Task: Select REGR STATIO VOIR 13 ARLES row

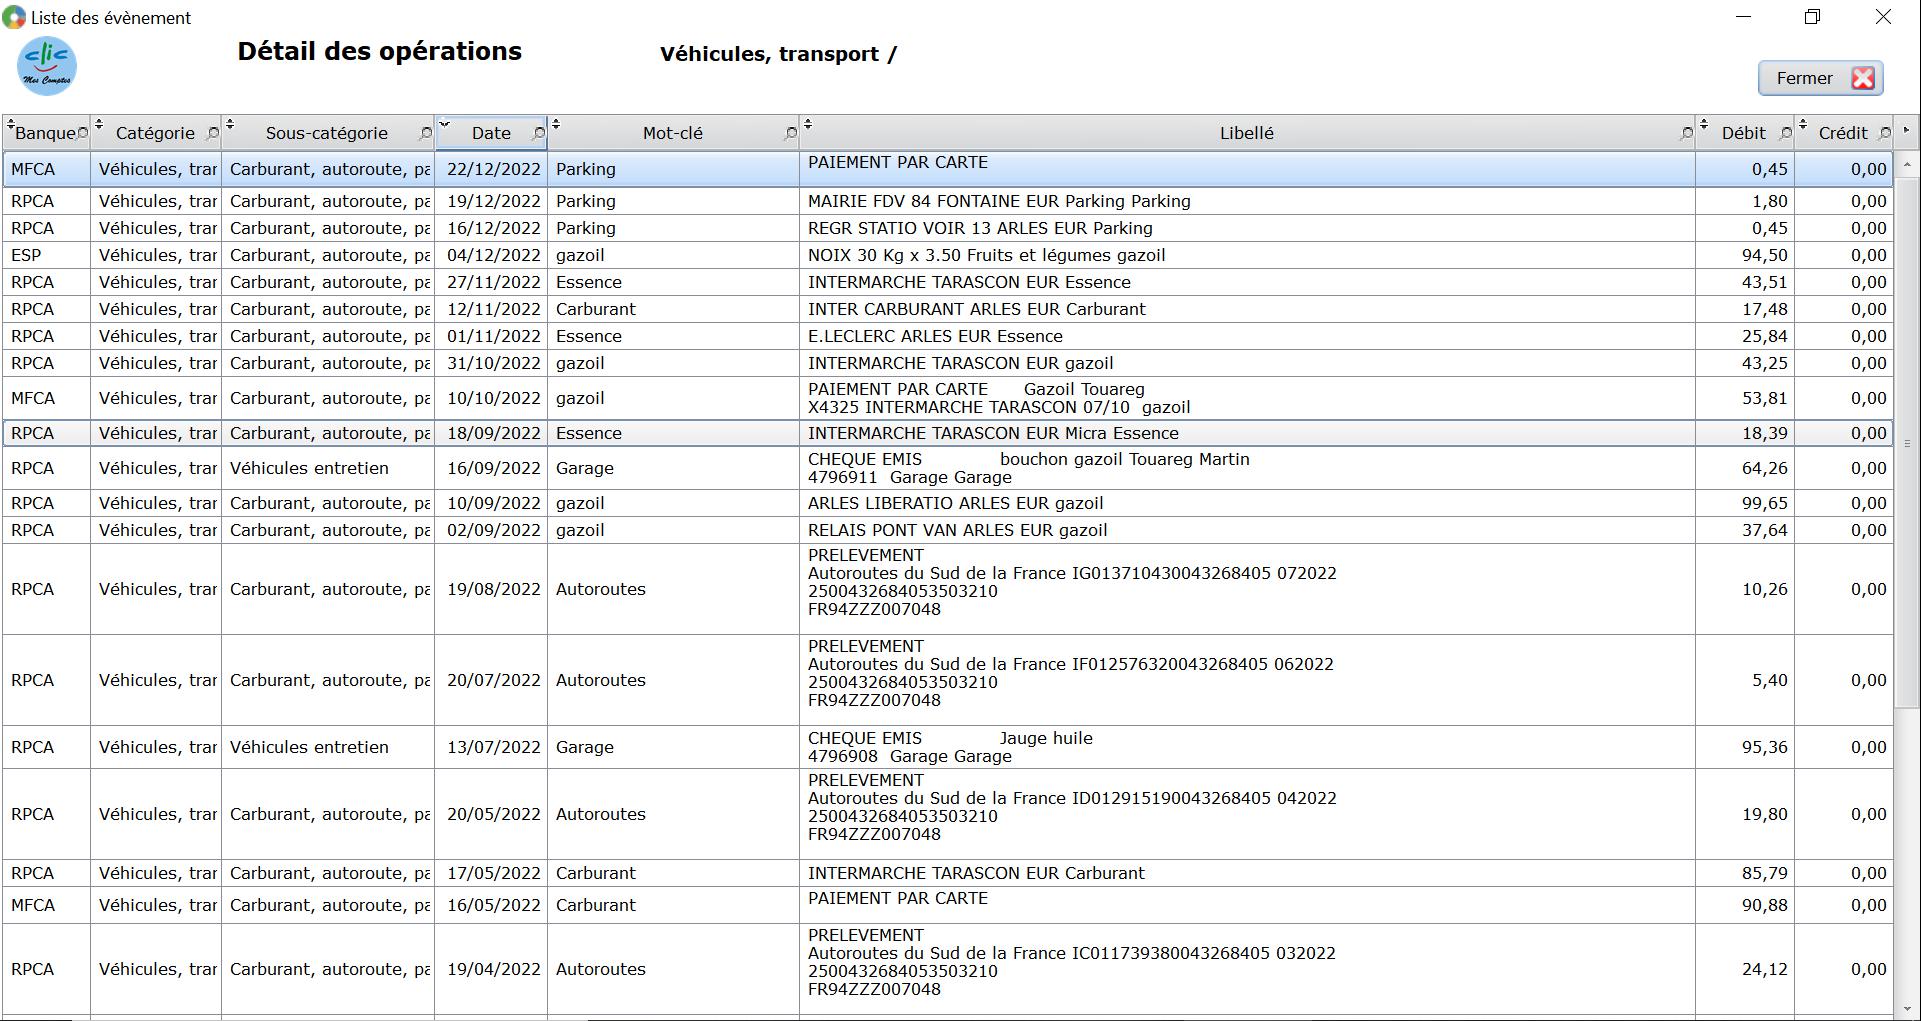Action: click(x=947, y=228)
